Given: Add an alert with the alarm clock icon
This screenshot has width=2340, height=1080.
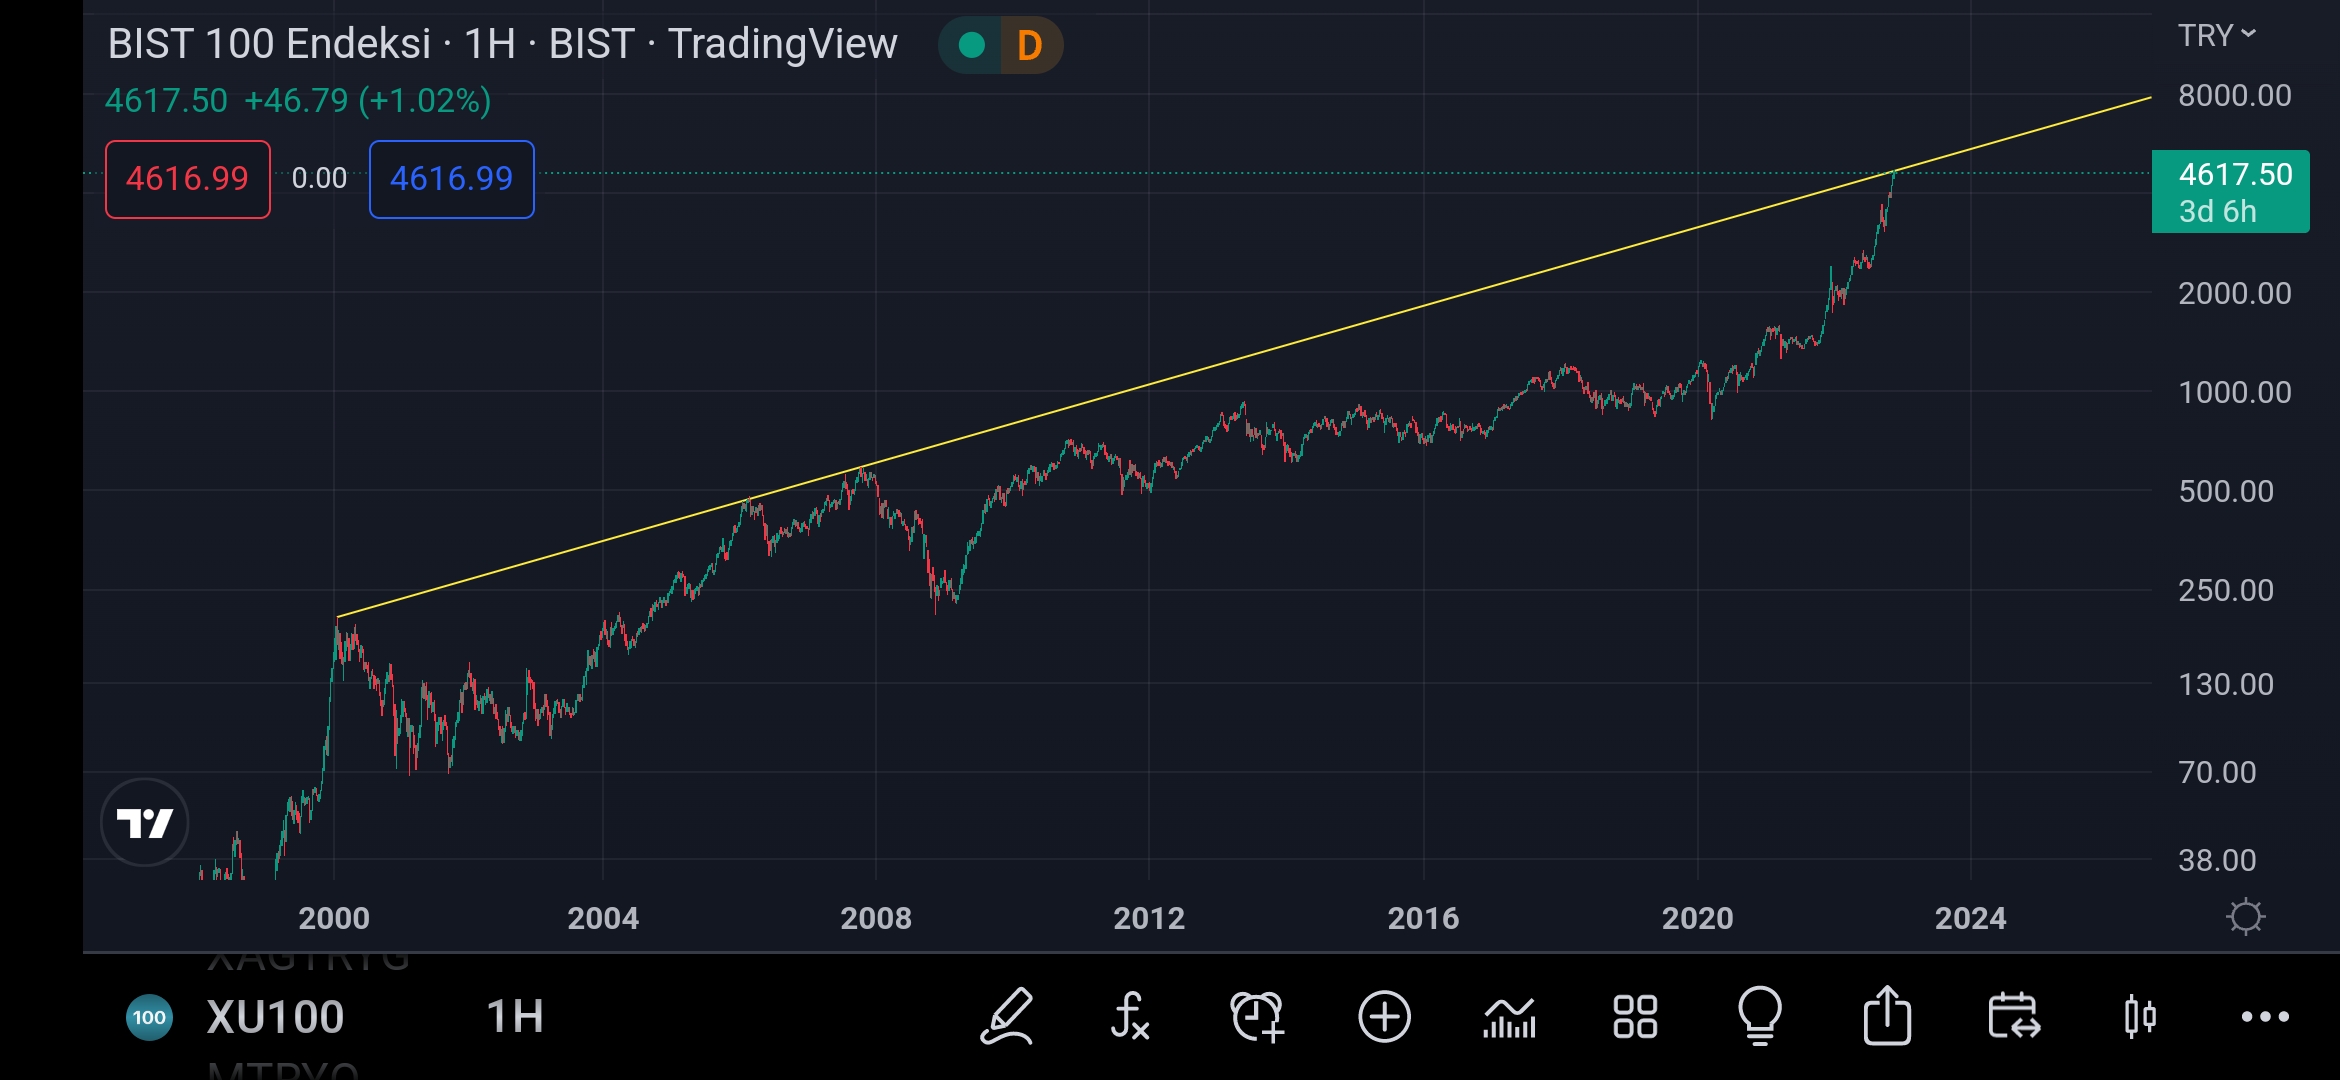Looking at the screenshot, I should point(1257,1016).
